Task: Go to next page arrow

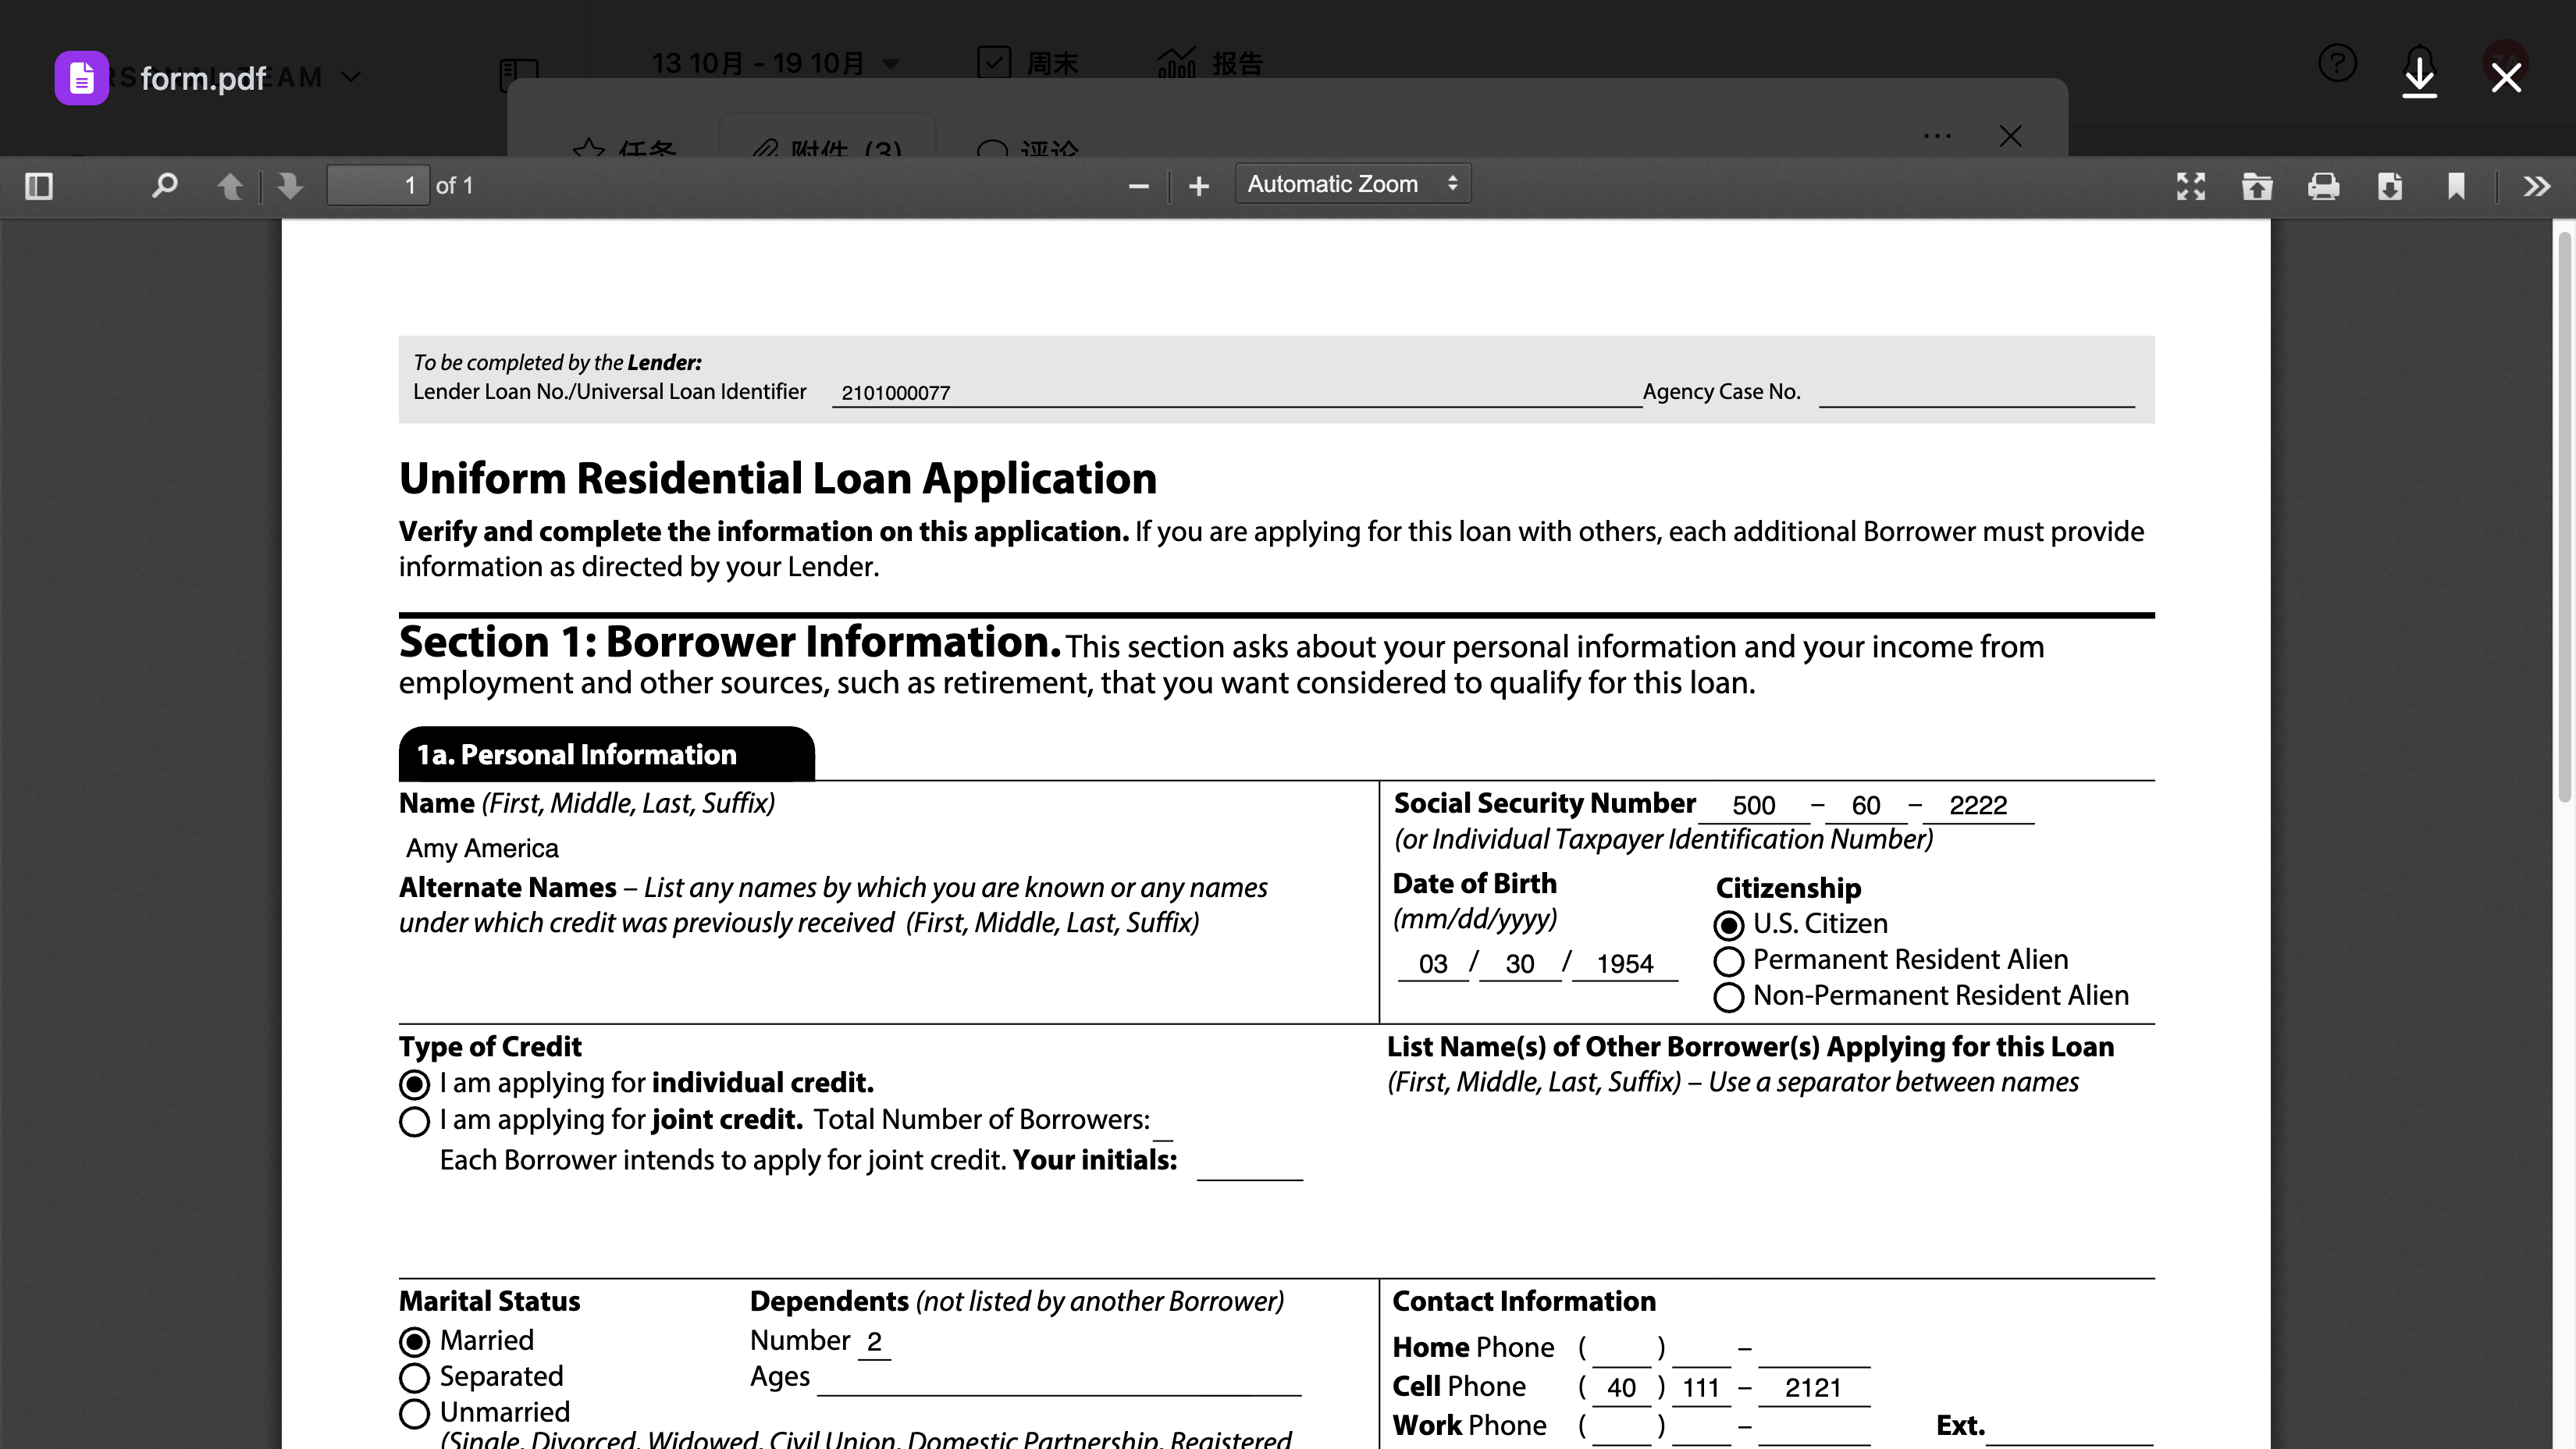Action: click(290, 186)
